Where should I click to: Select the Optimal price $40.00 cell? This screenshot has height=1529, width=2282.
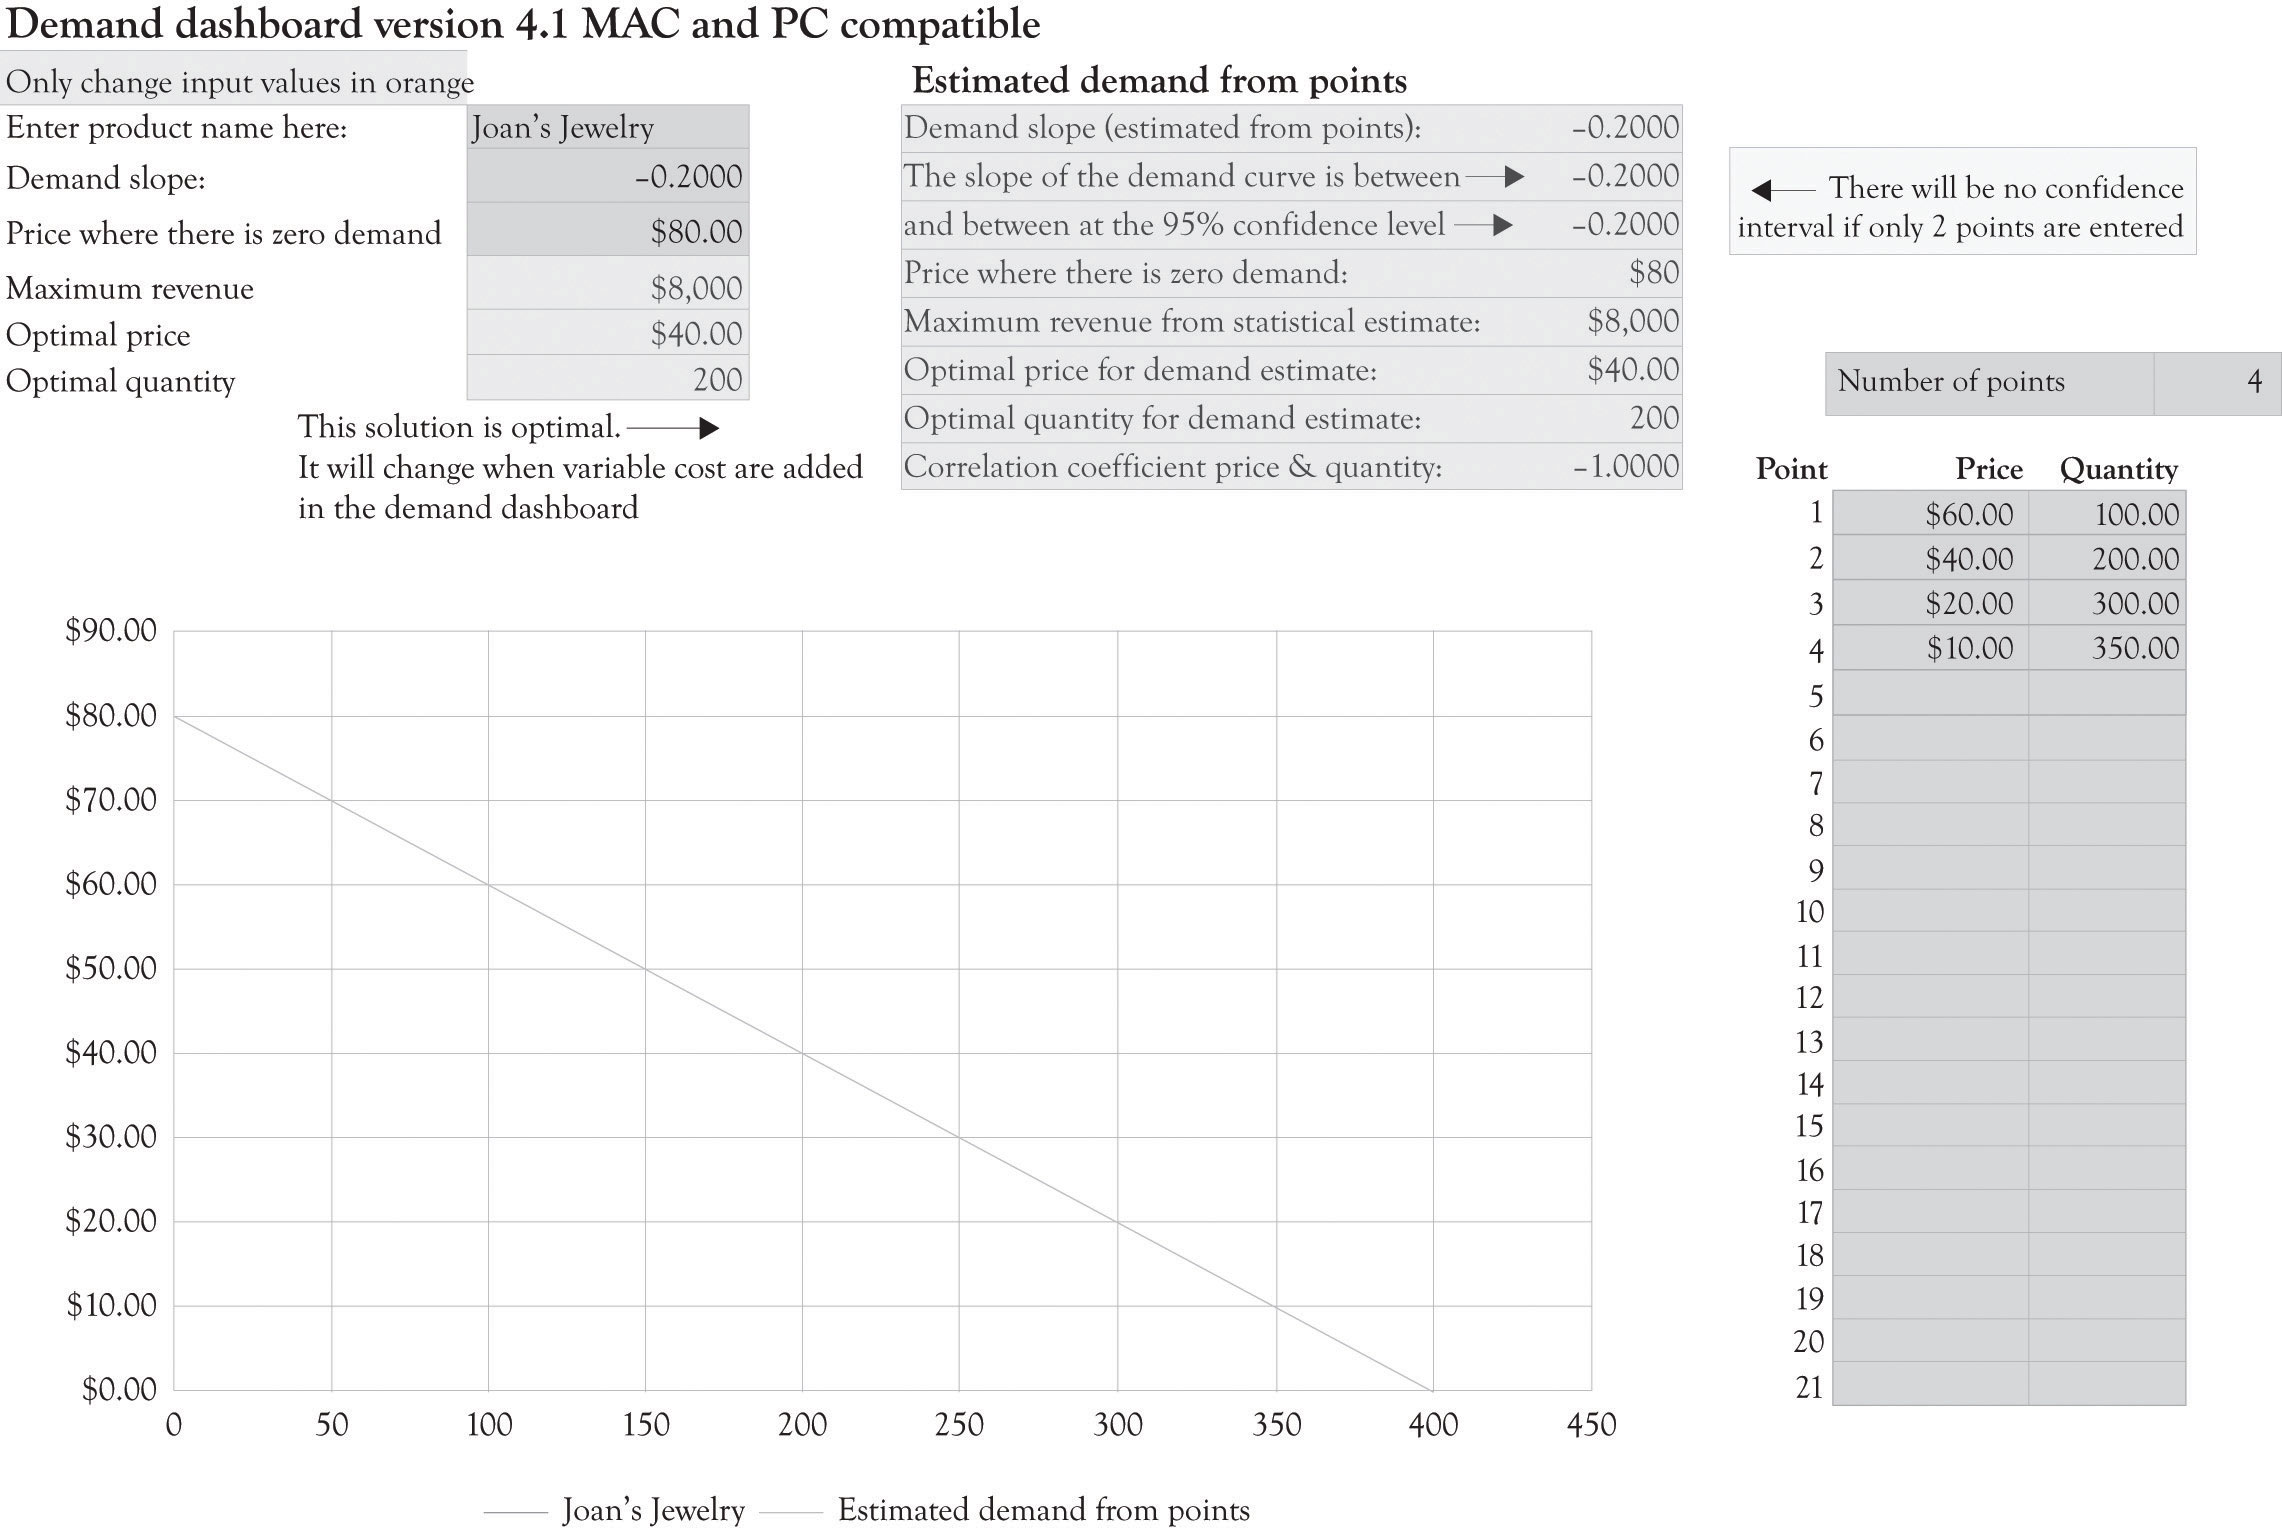(x=608, y=332)
